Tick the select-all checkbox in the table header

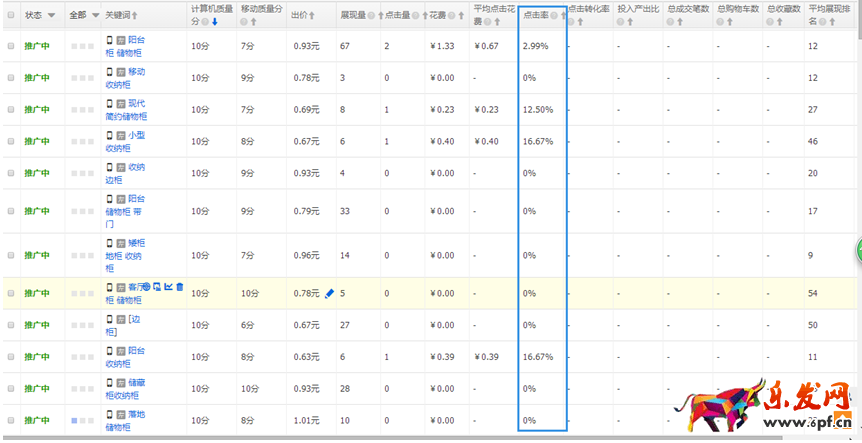pos(11,15)
